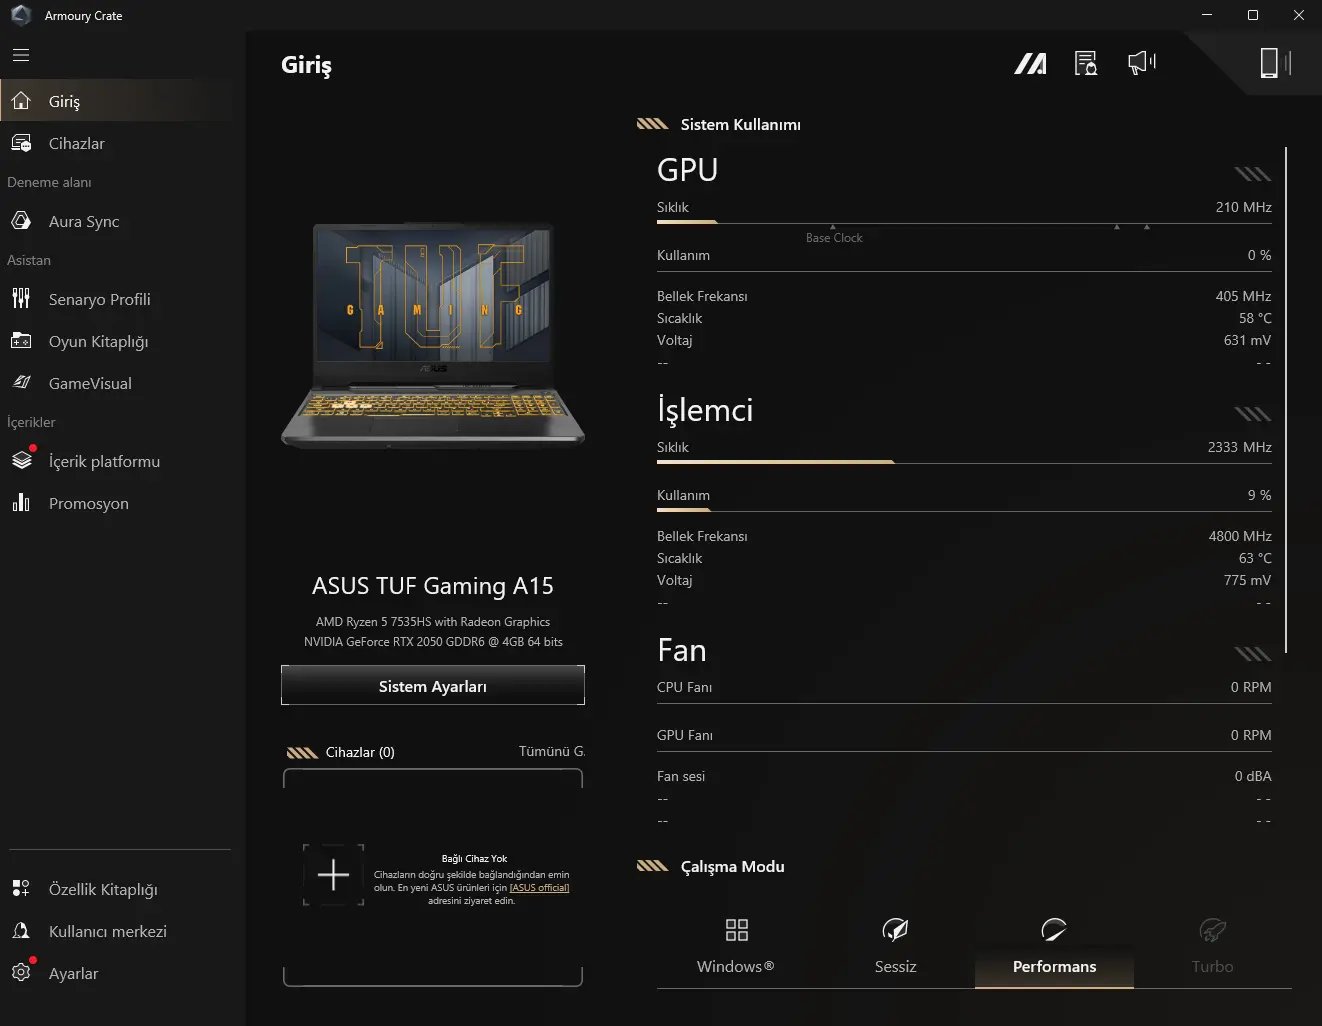Open Aura Sync label
1322x1026 pixels.
click(x=84, y=221)
